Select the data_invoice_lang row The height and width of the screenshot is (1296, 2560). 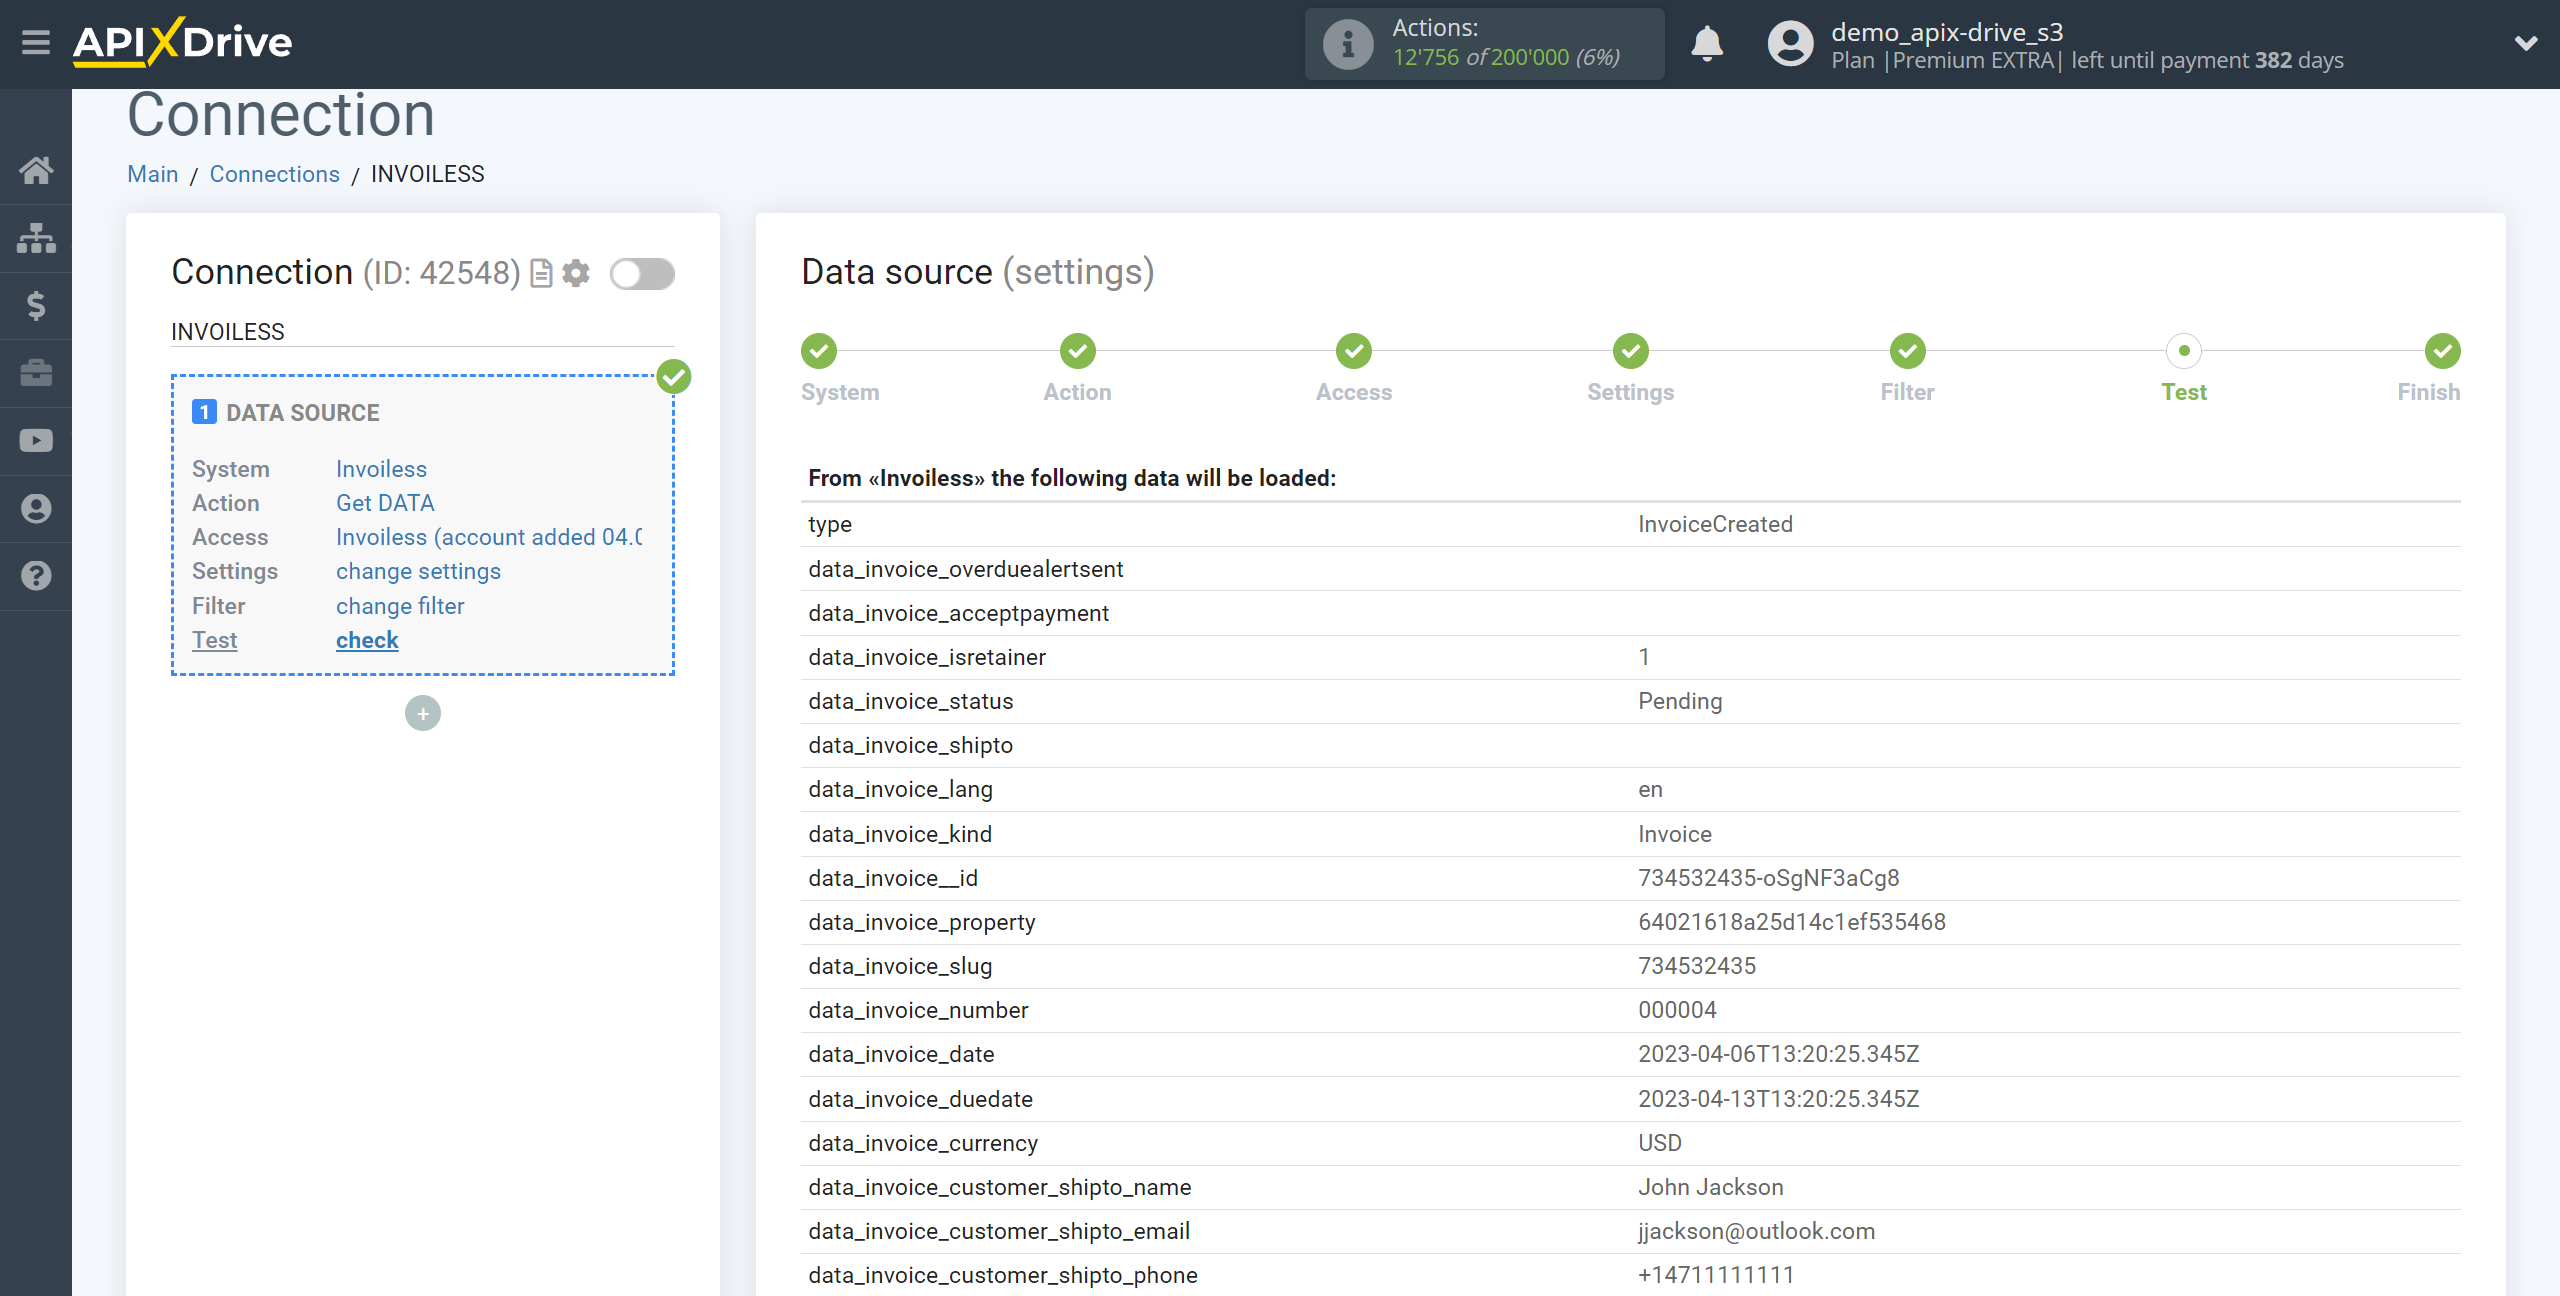point(1630,789)
